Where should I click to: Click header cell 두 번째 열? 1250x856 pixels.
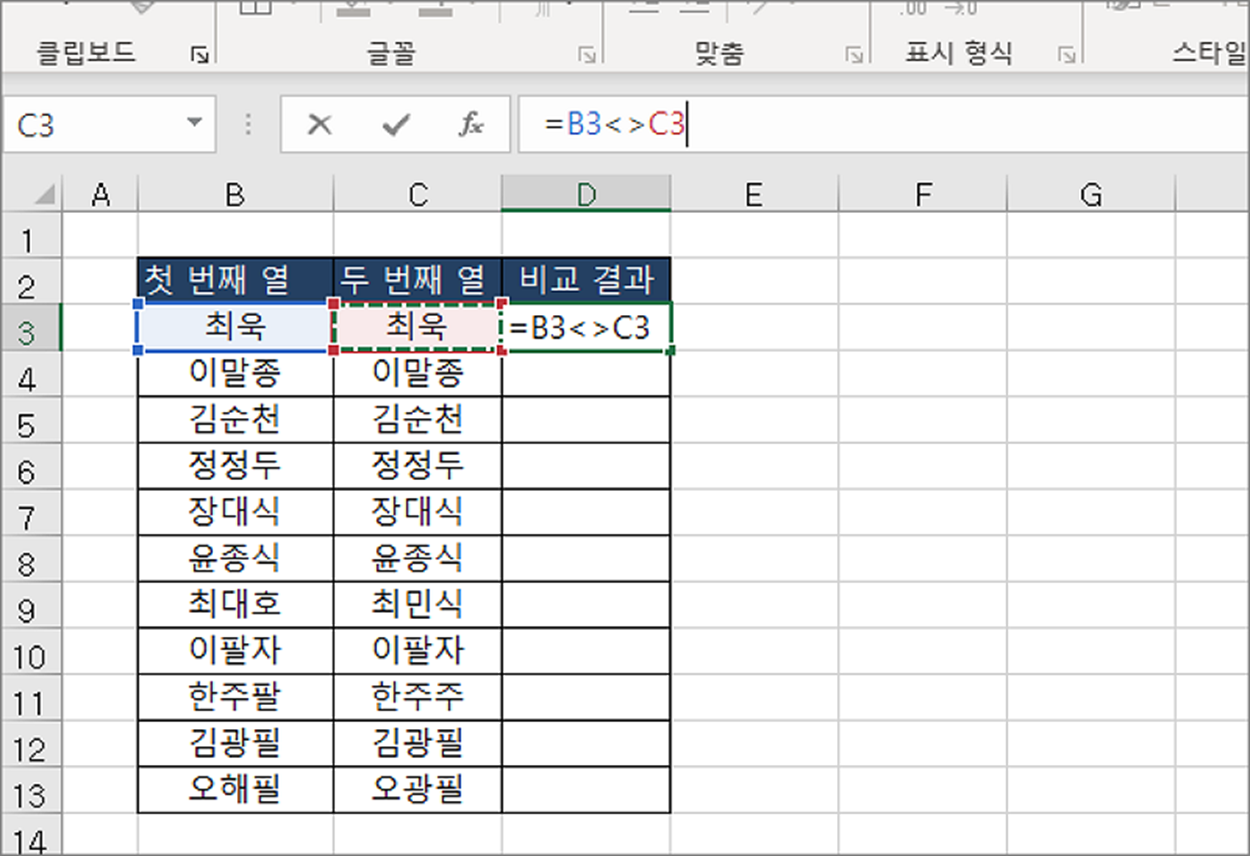point(418,280)
